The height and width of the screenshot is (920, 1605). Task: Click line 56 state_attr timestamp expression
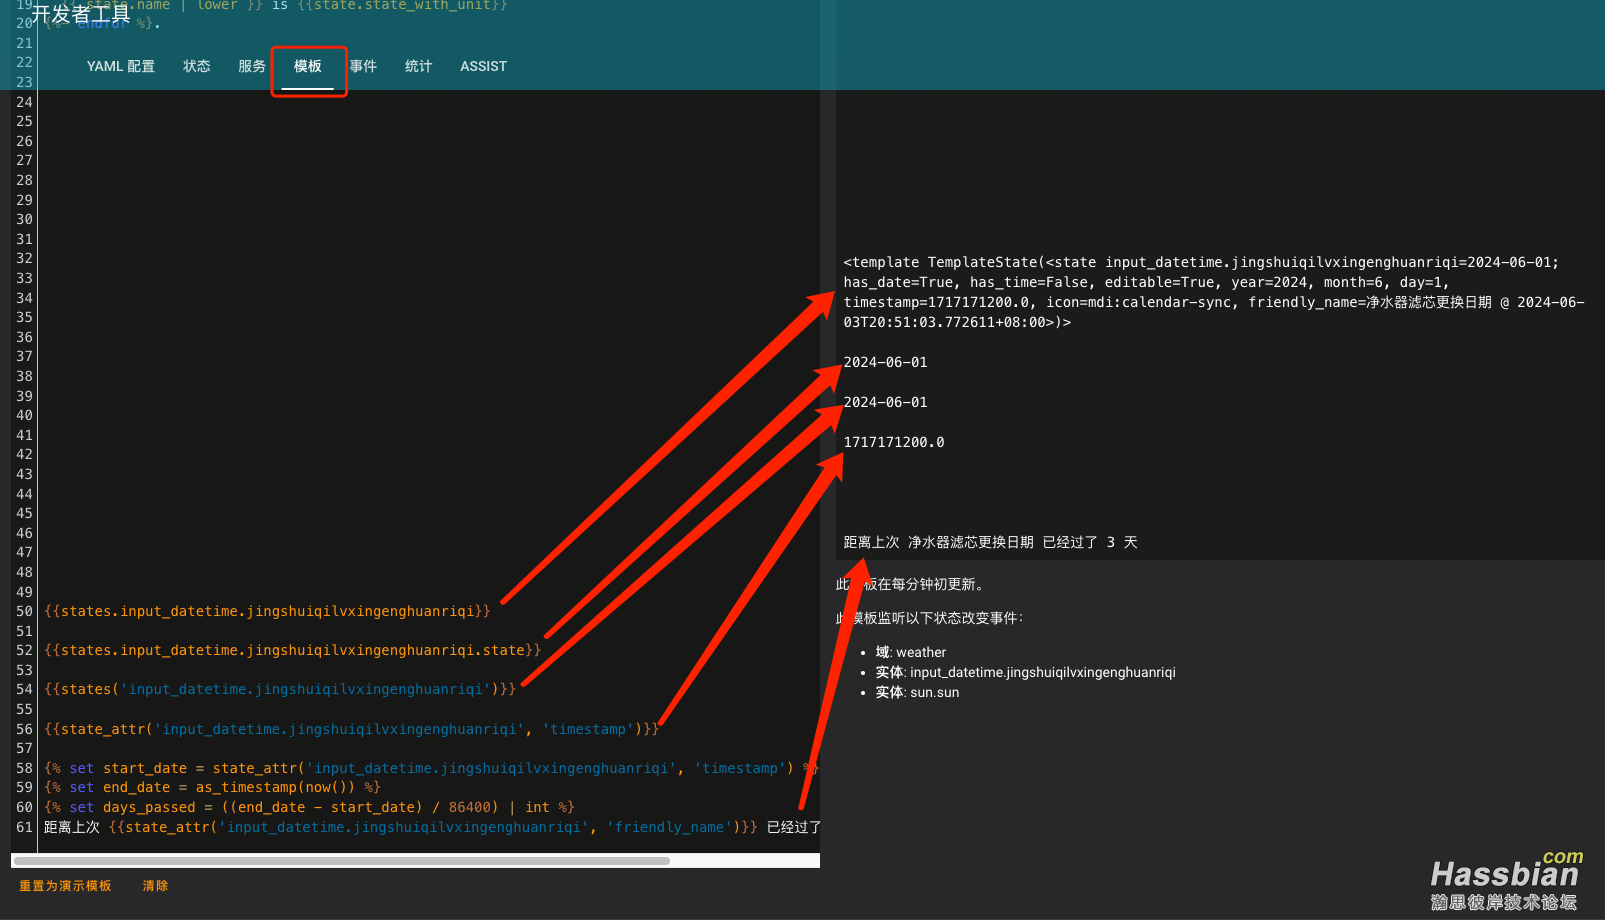[351, 729]
